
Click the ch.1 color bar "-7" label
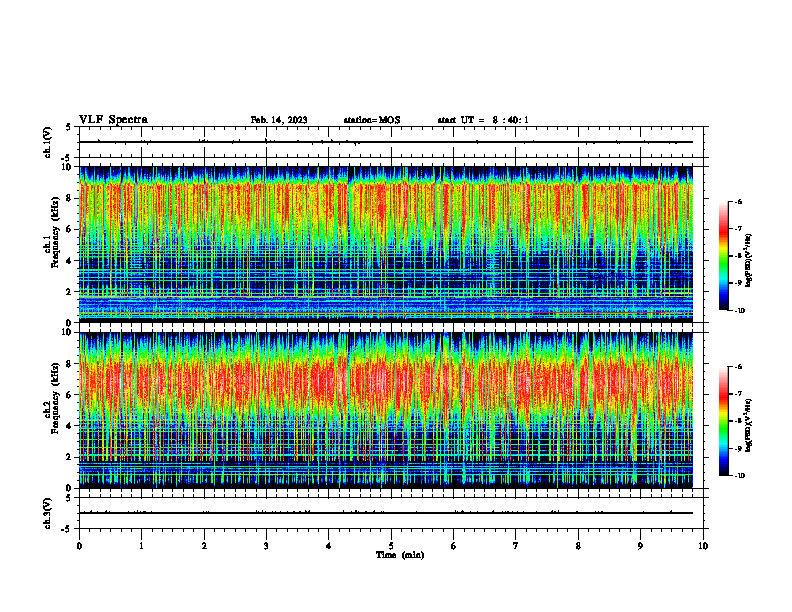click(x=738, y=229)
